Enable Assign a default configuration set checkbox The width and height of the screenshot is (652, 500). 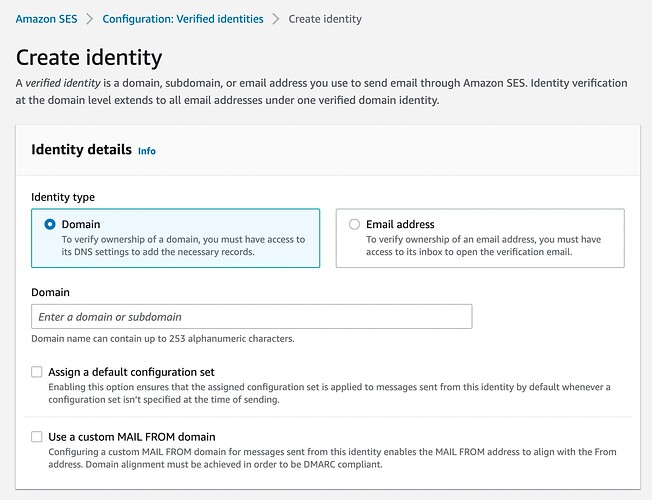tap(37, 371)
